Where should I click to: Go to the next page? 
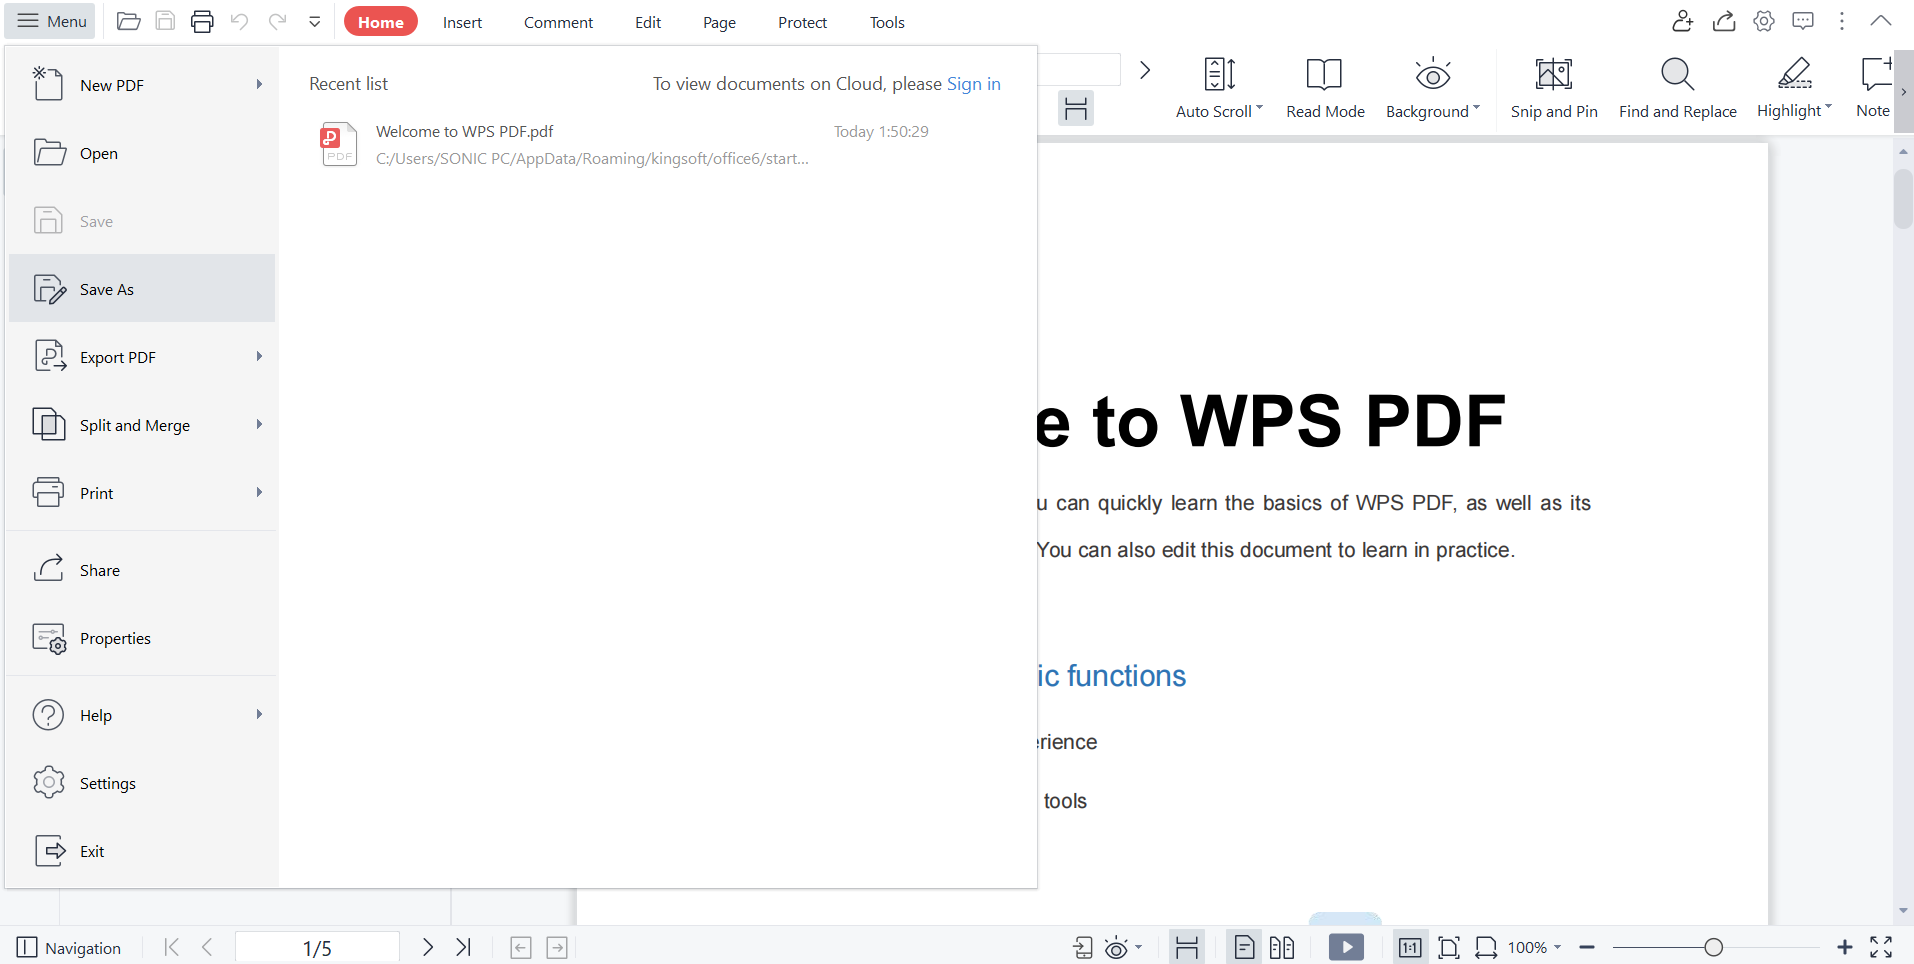pos(427,947)
